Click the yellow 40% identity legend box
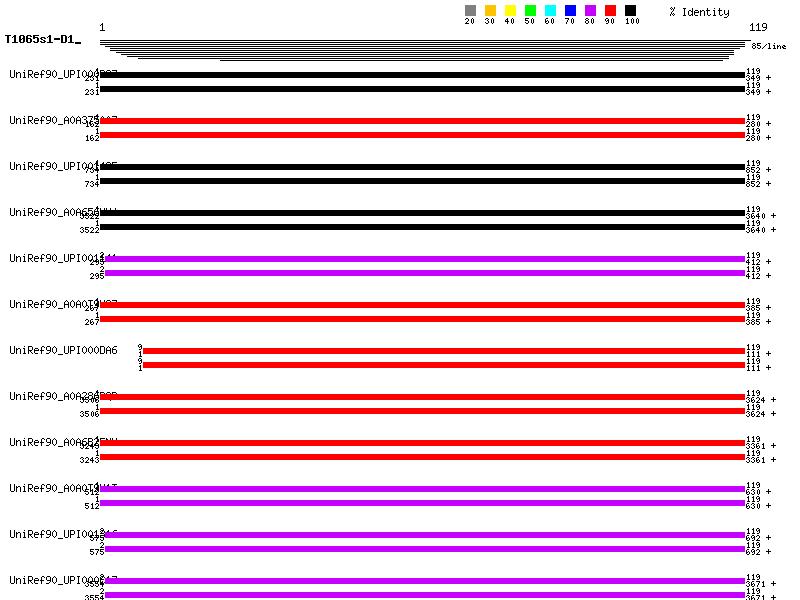Screen dimensions: 800x600 (510, 11)
